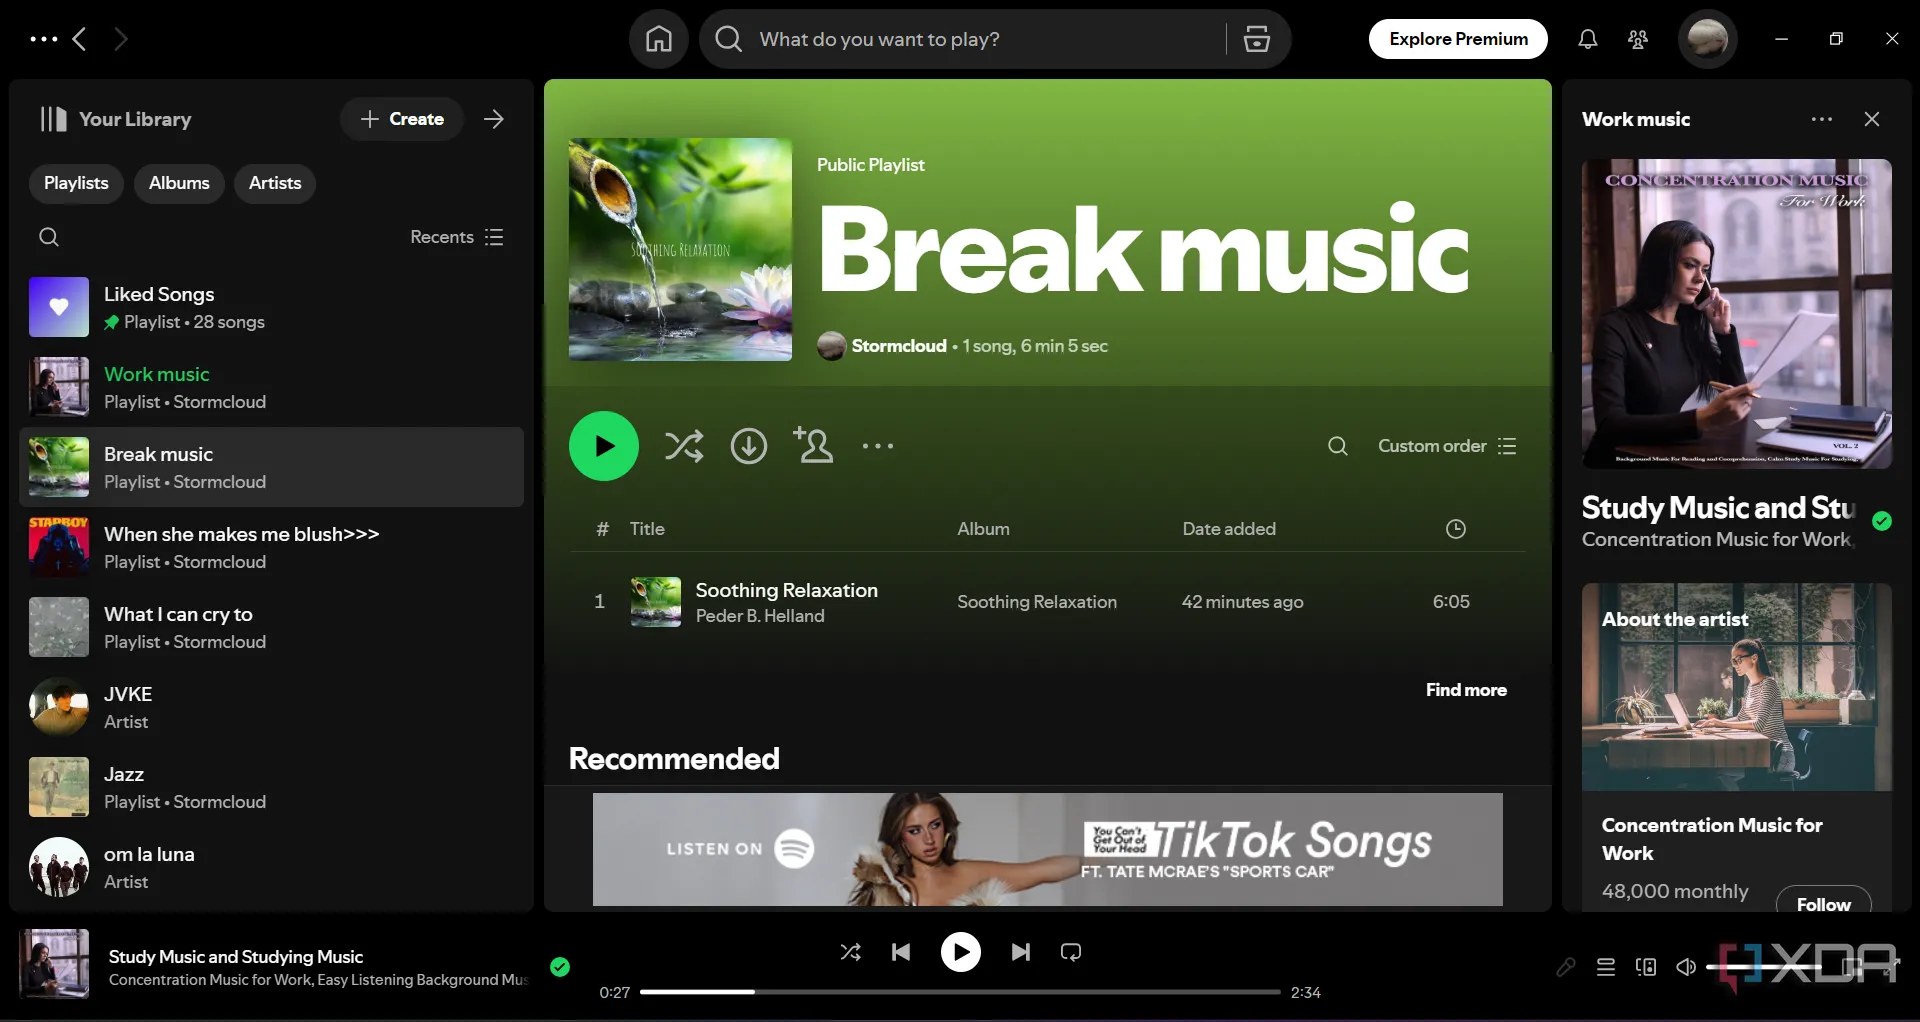Open the notifications bell
This screenshot has width=1920, height=1022.
(1587, 39)
